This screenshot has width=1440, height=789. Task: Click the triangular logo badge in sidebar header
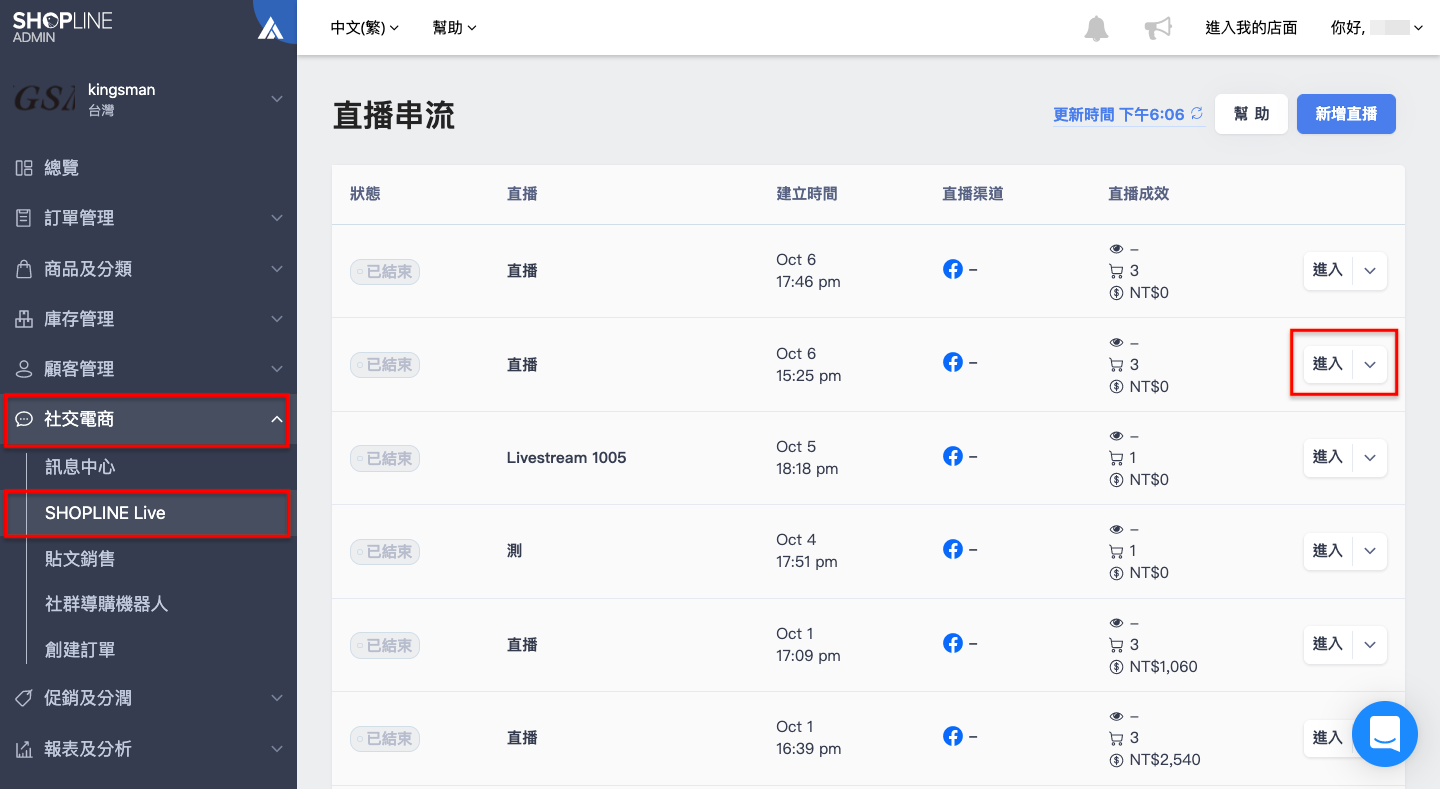(270, 28)
